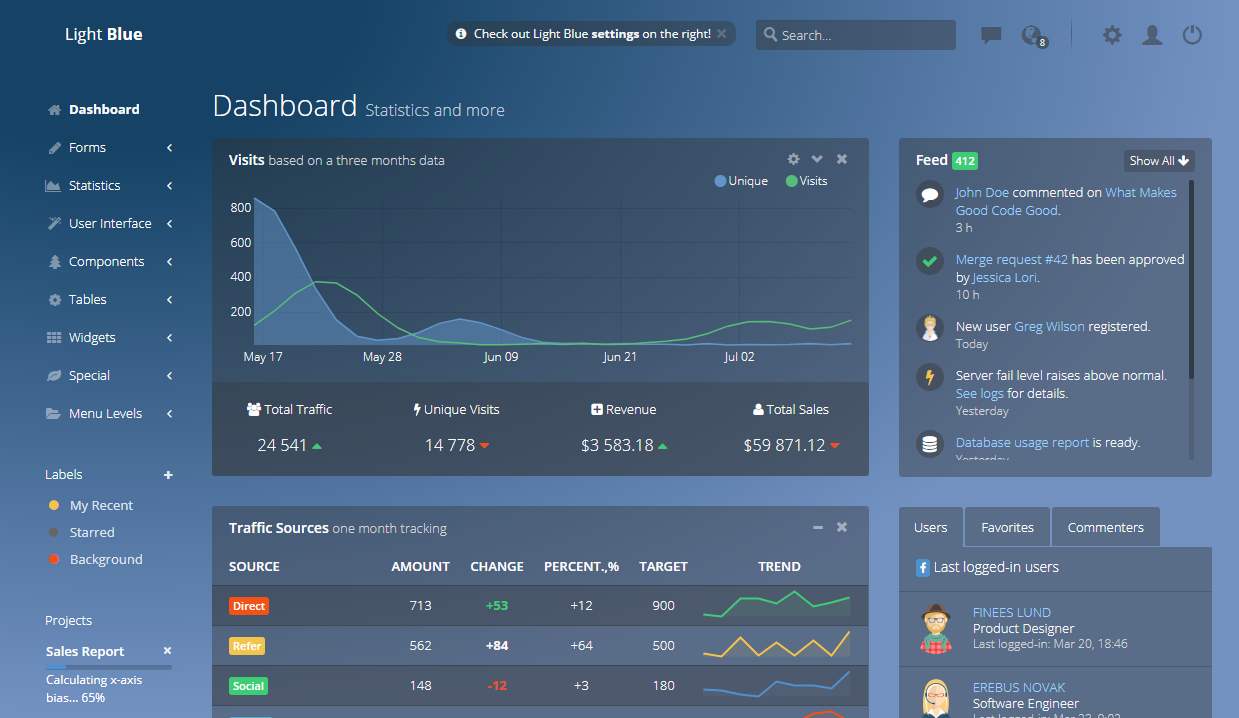1239x718 pixels.
Task: Click the Sales Report progress bar
Action: click(108, 667)
